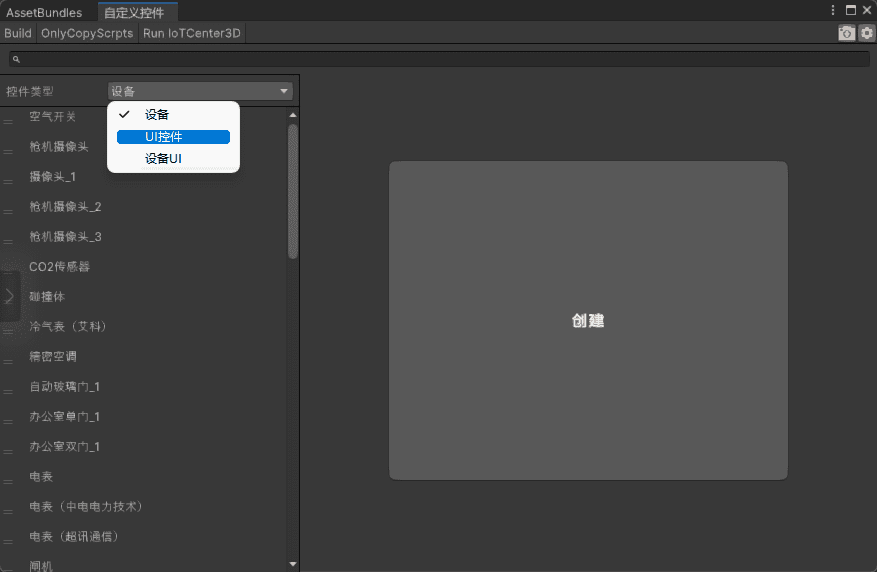Click the OnlyCopyScrpts button
This screenshot has width=877, height=572.
pyautogui.click(x=87, y=33)
